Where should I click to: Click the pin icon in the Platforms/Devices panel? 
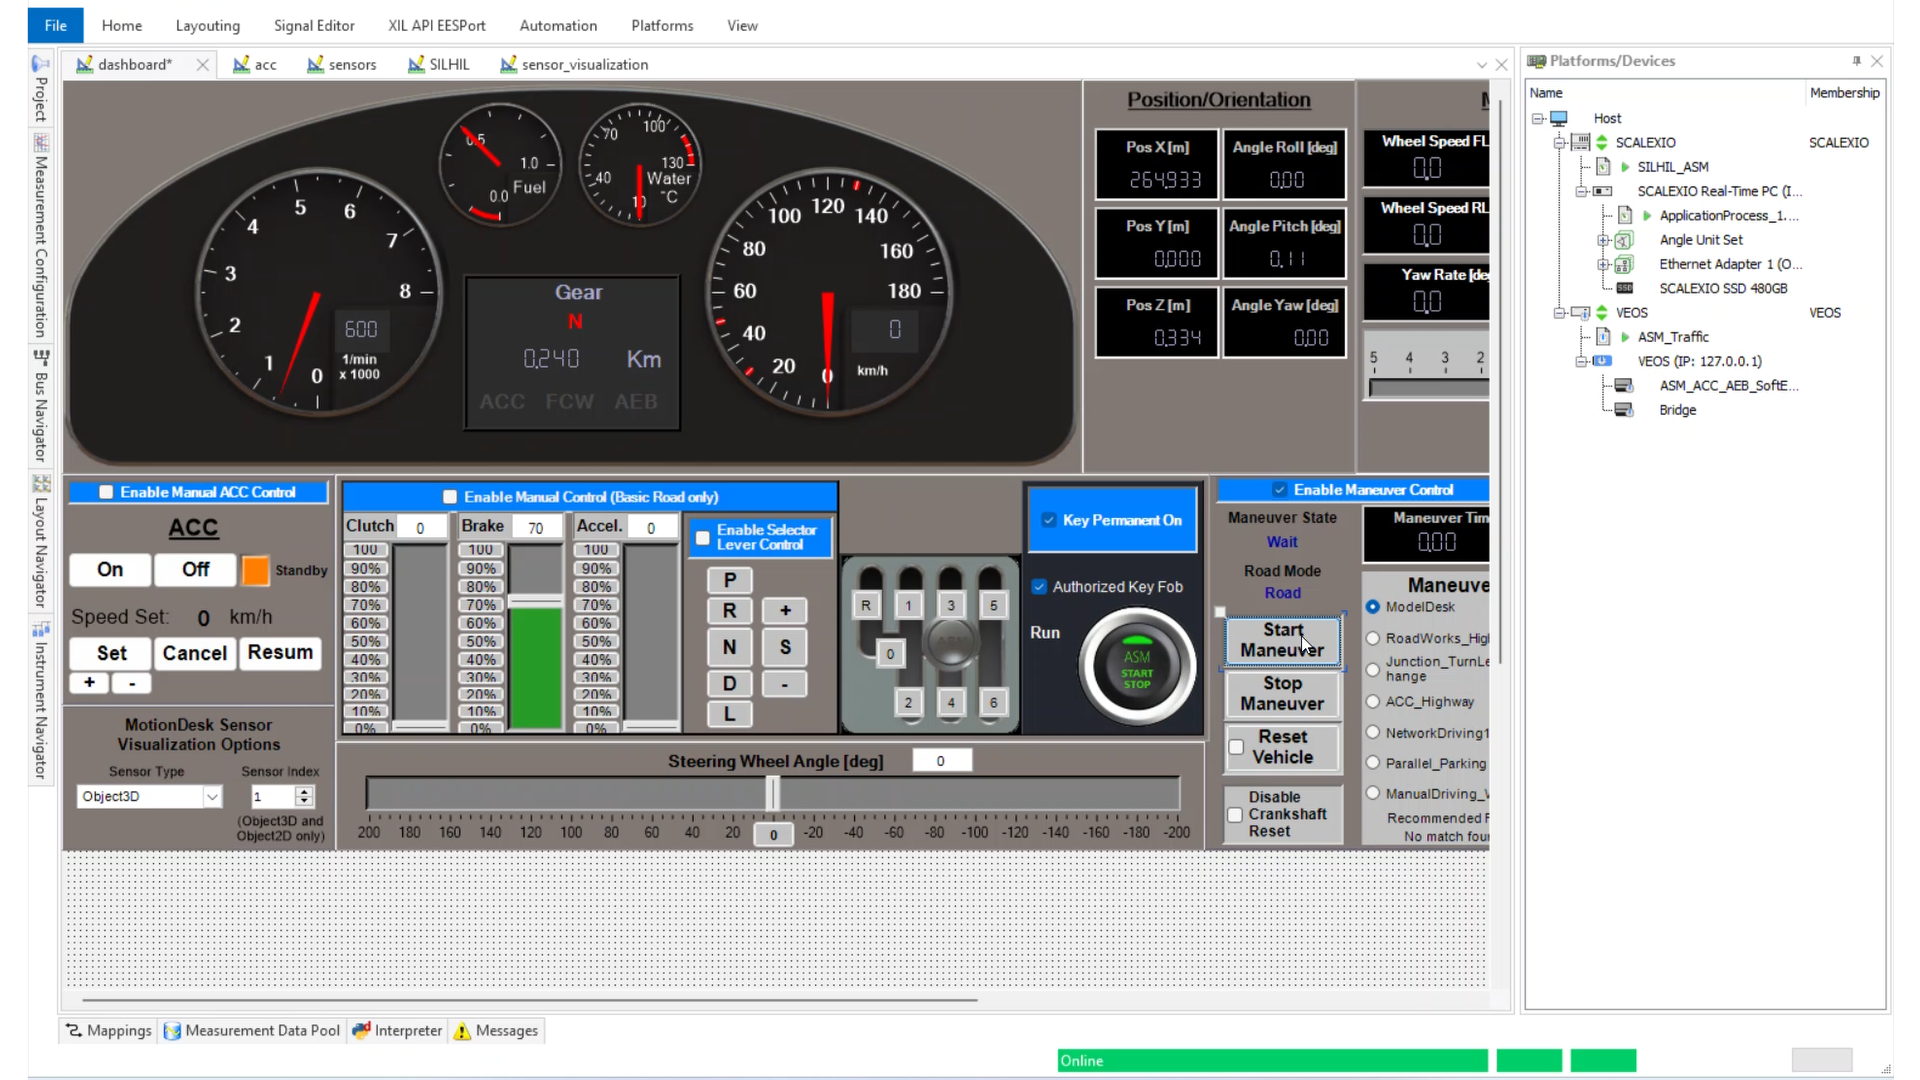[x=1856, y=61]
